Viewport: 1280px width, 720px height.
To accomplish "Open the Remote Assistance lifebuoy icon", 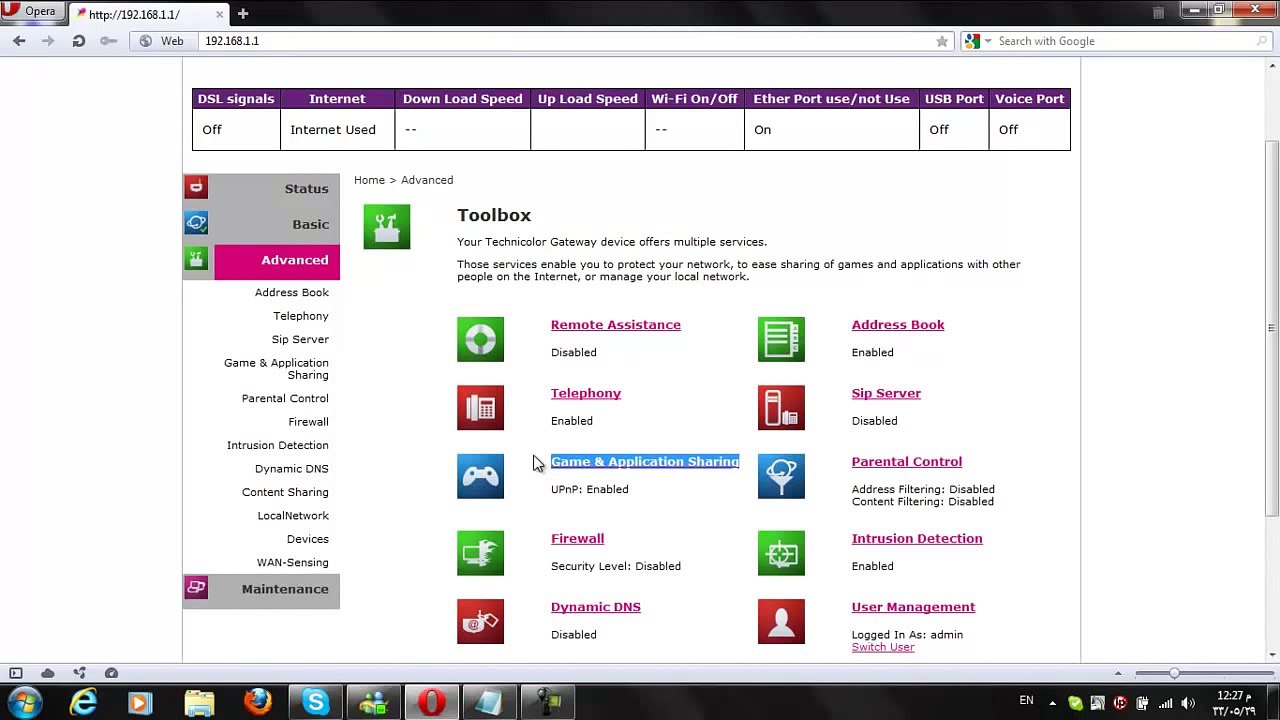I will (480, 339).
